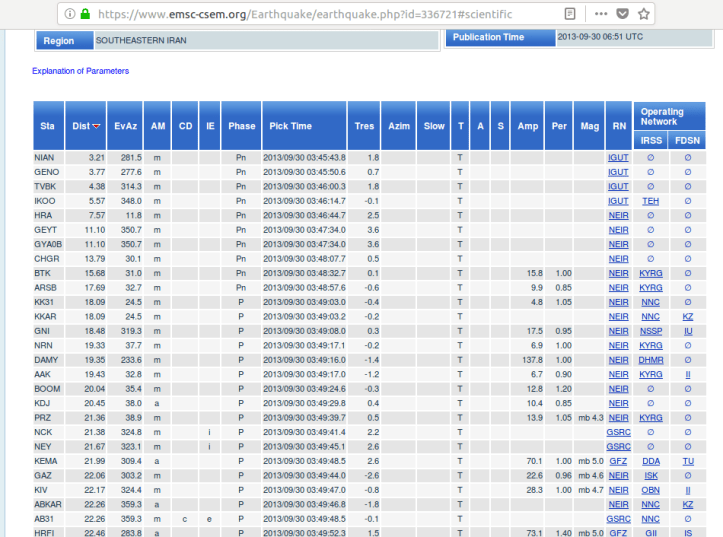Click the site information icon in address bar
723x537 pixels.
click(x=68, y=14)
